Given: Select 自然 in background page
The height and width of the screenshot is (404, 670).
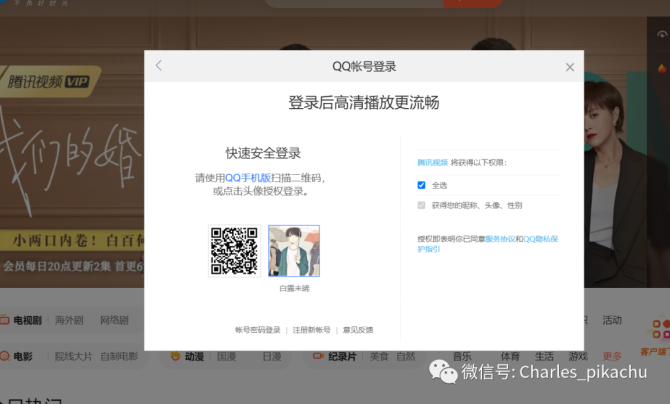Looking at the screenshot, I should pyautogui.click(x=406, y=357).
